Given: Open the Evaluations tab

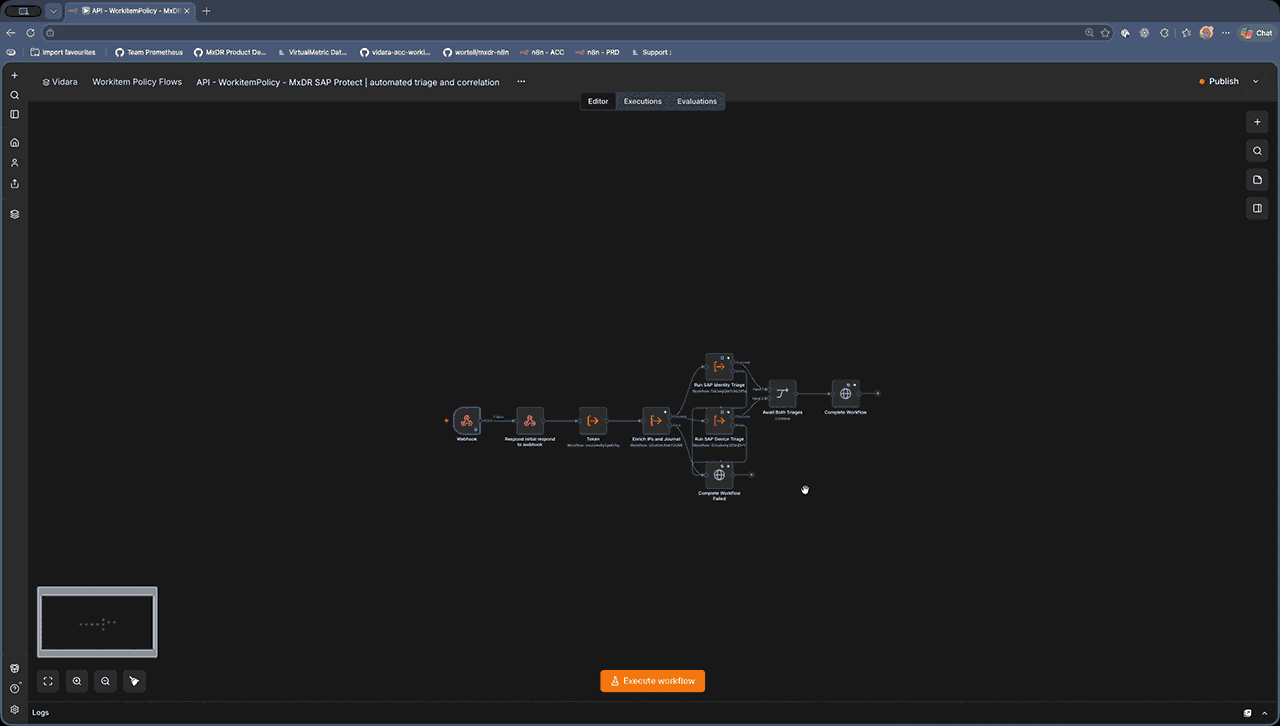Looking at the screenshot, I should pyautogui.click(x=697, y=101).
